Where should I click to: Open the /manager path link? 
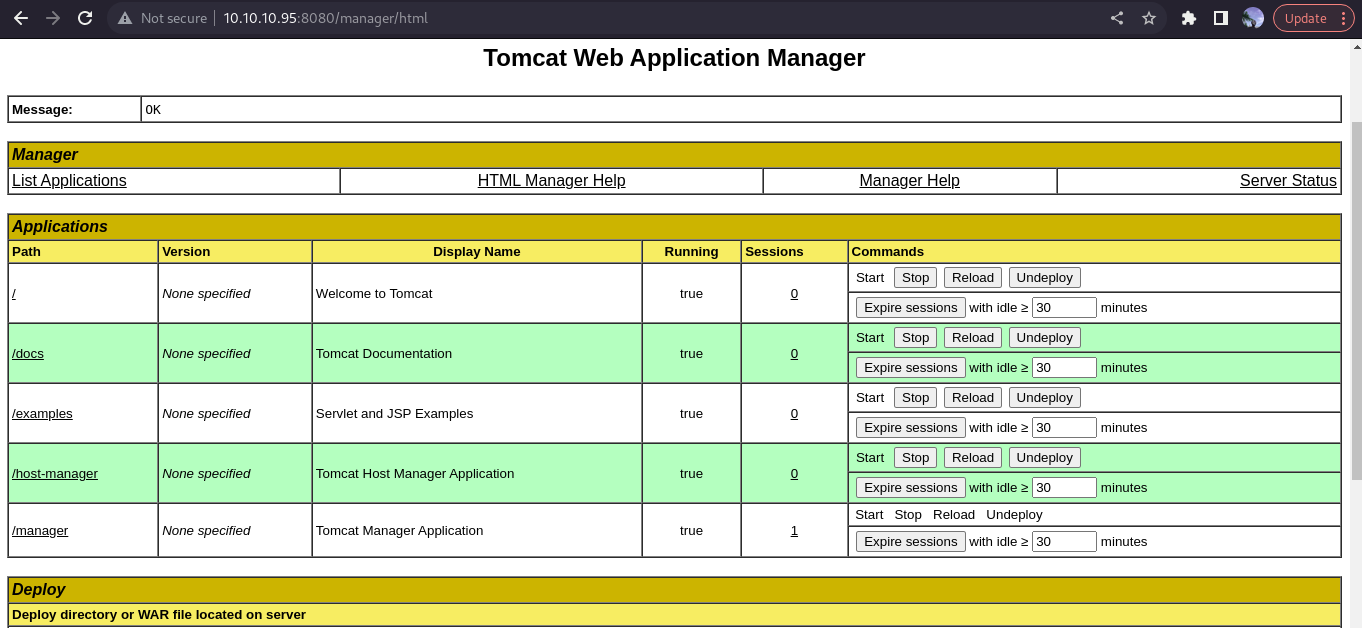(40, 530)
